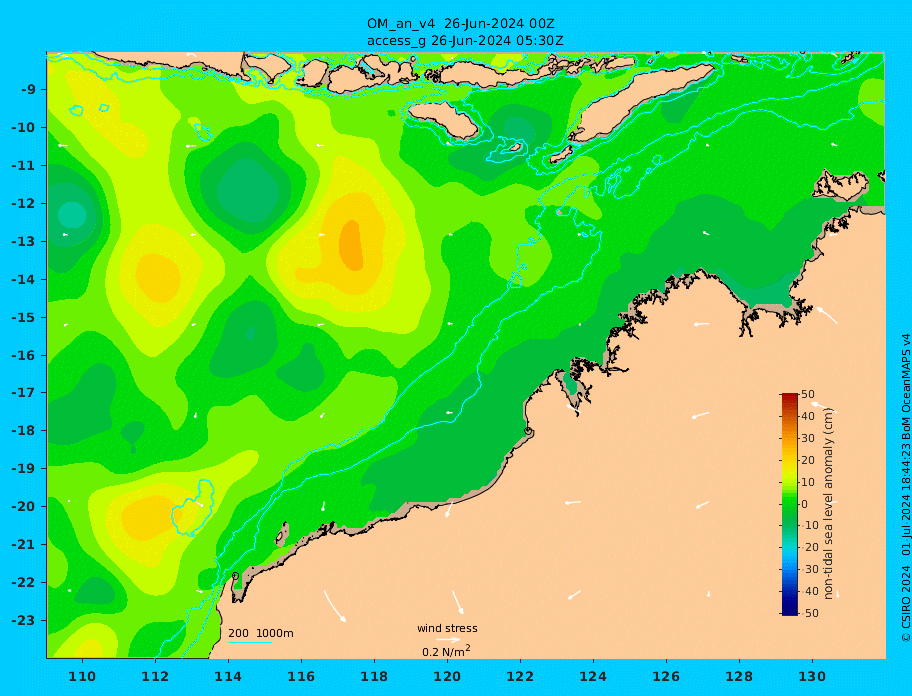Click the long island near 125E 9S
Image resolution: width=912 pixels, height=696 pixels.
pyautogui.click(x=641, y=102)
